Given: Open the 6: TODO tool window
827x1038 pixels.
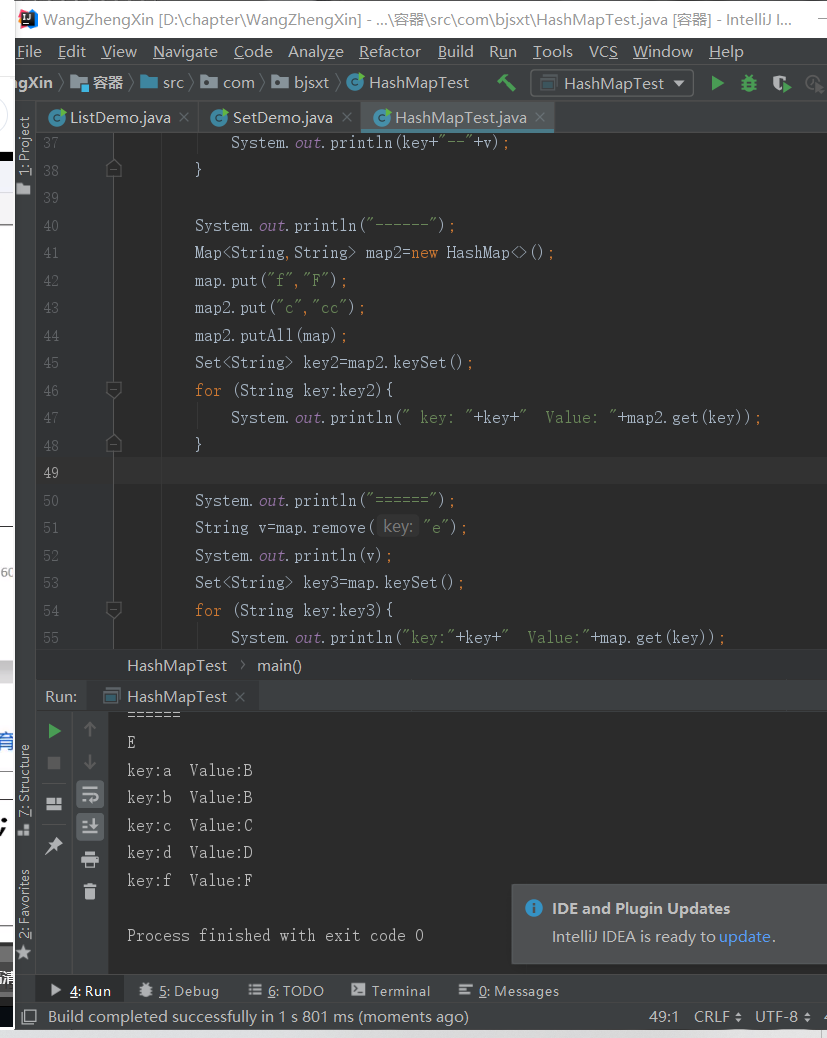Looking at the screenshot, I should coord(286,990).
